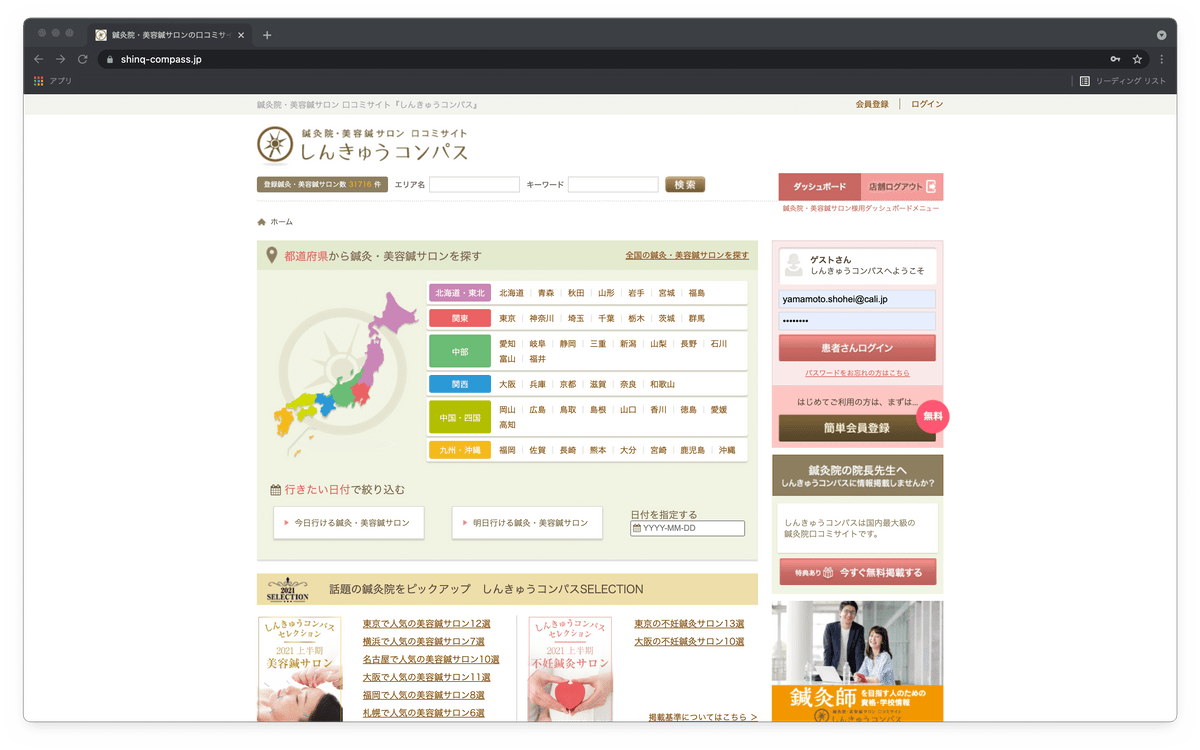Click 北海道 prefecture link
1200x750 pixels.
pos(512,293)
